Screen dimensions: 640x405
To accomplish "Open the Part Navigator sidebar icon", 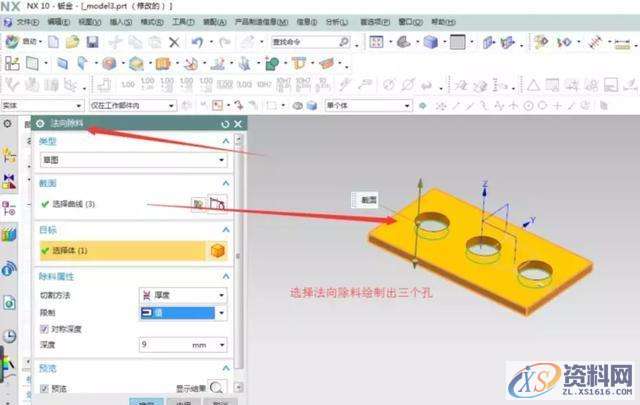I will tap(9, 208).
